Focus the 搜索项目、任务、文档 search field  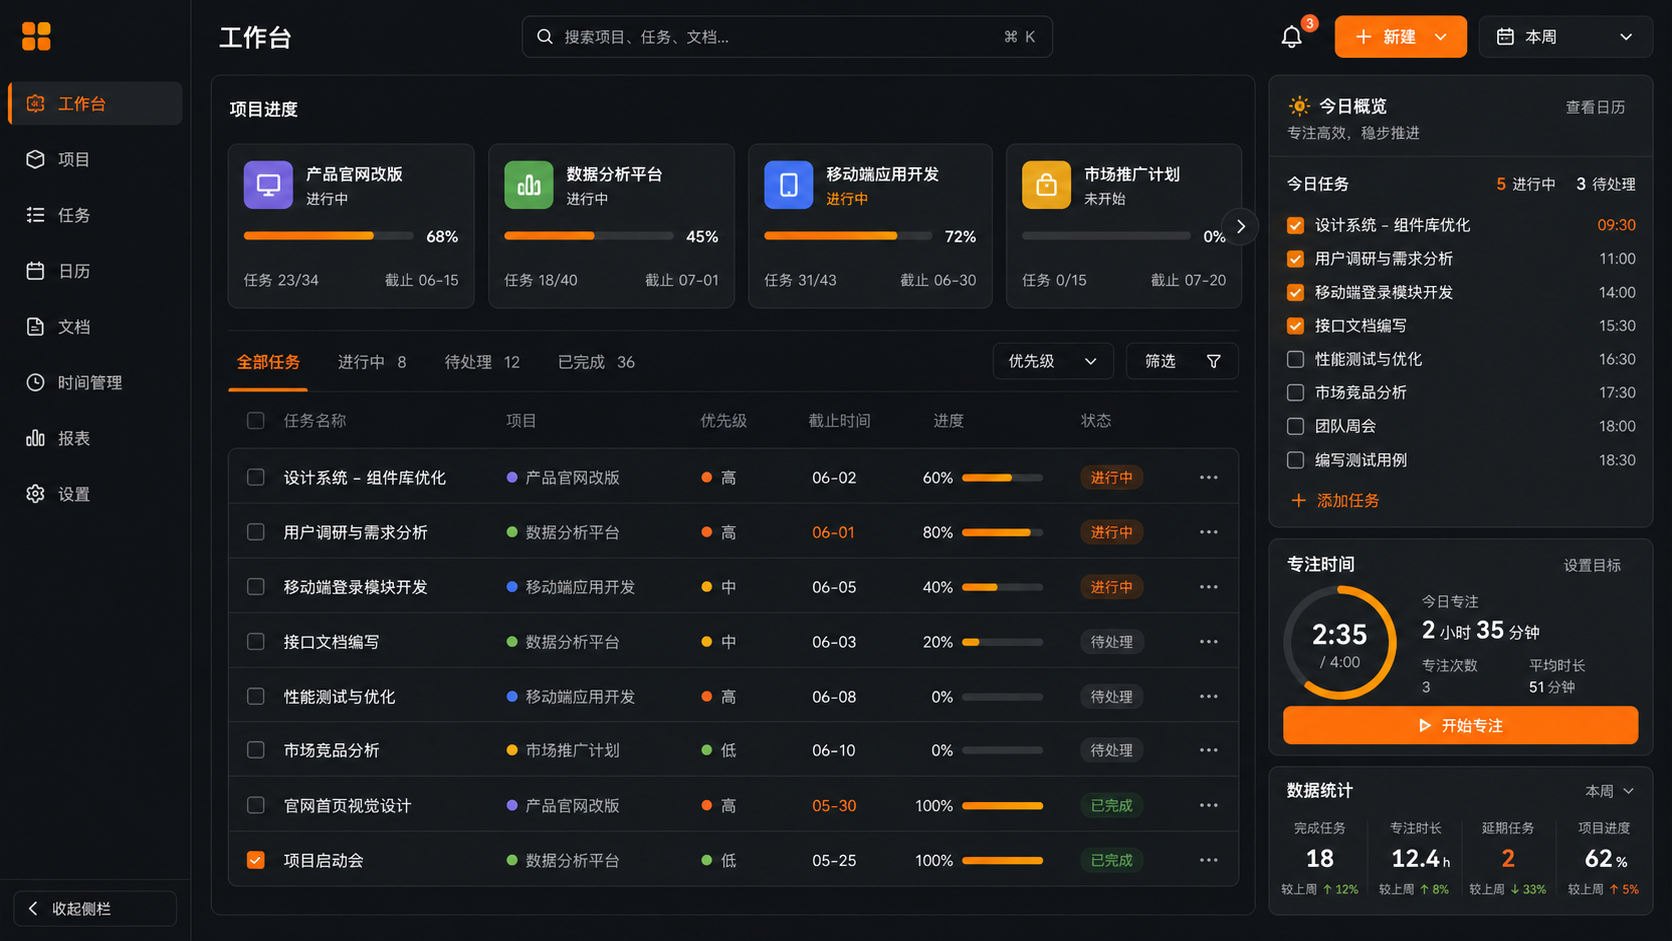click(787, 37)
